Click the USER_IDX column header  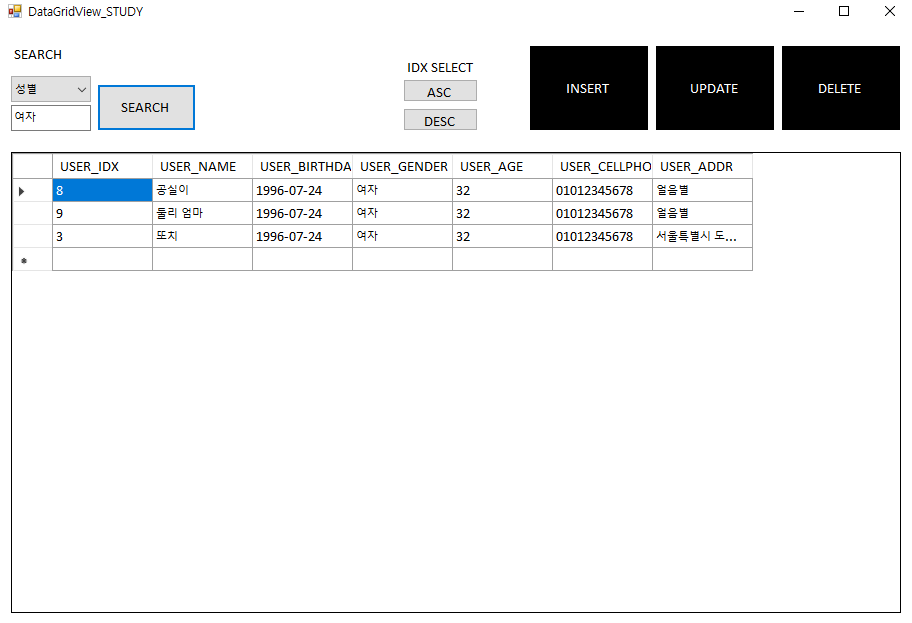[102, 166]
